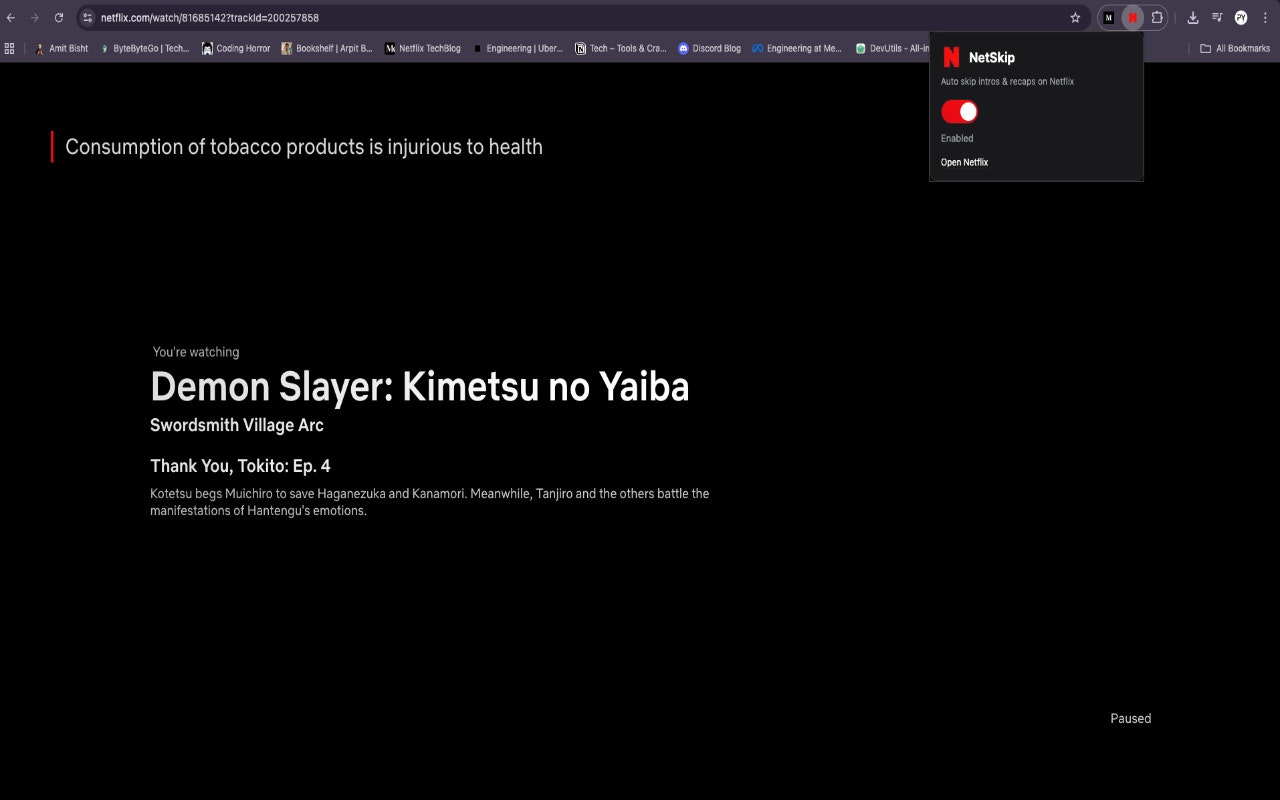1280x800 pixels.
Task: Open the Discord Blog bookmark
Action: [x=710, y=48]
